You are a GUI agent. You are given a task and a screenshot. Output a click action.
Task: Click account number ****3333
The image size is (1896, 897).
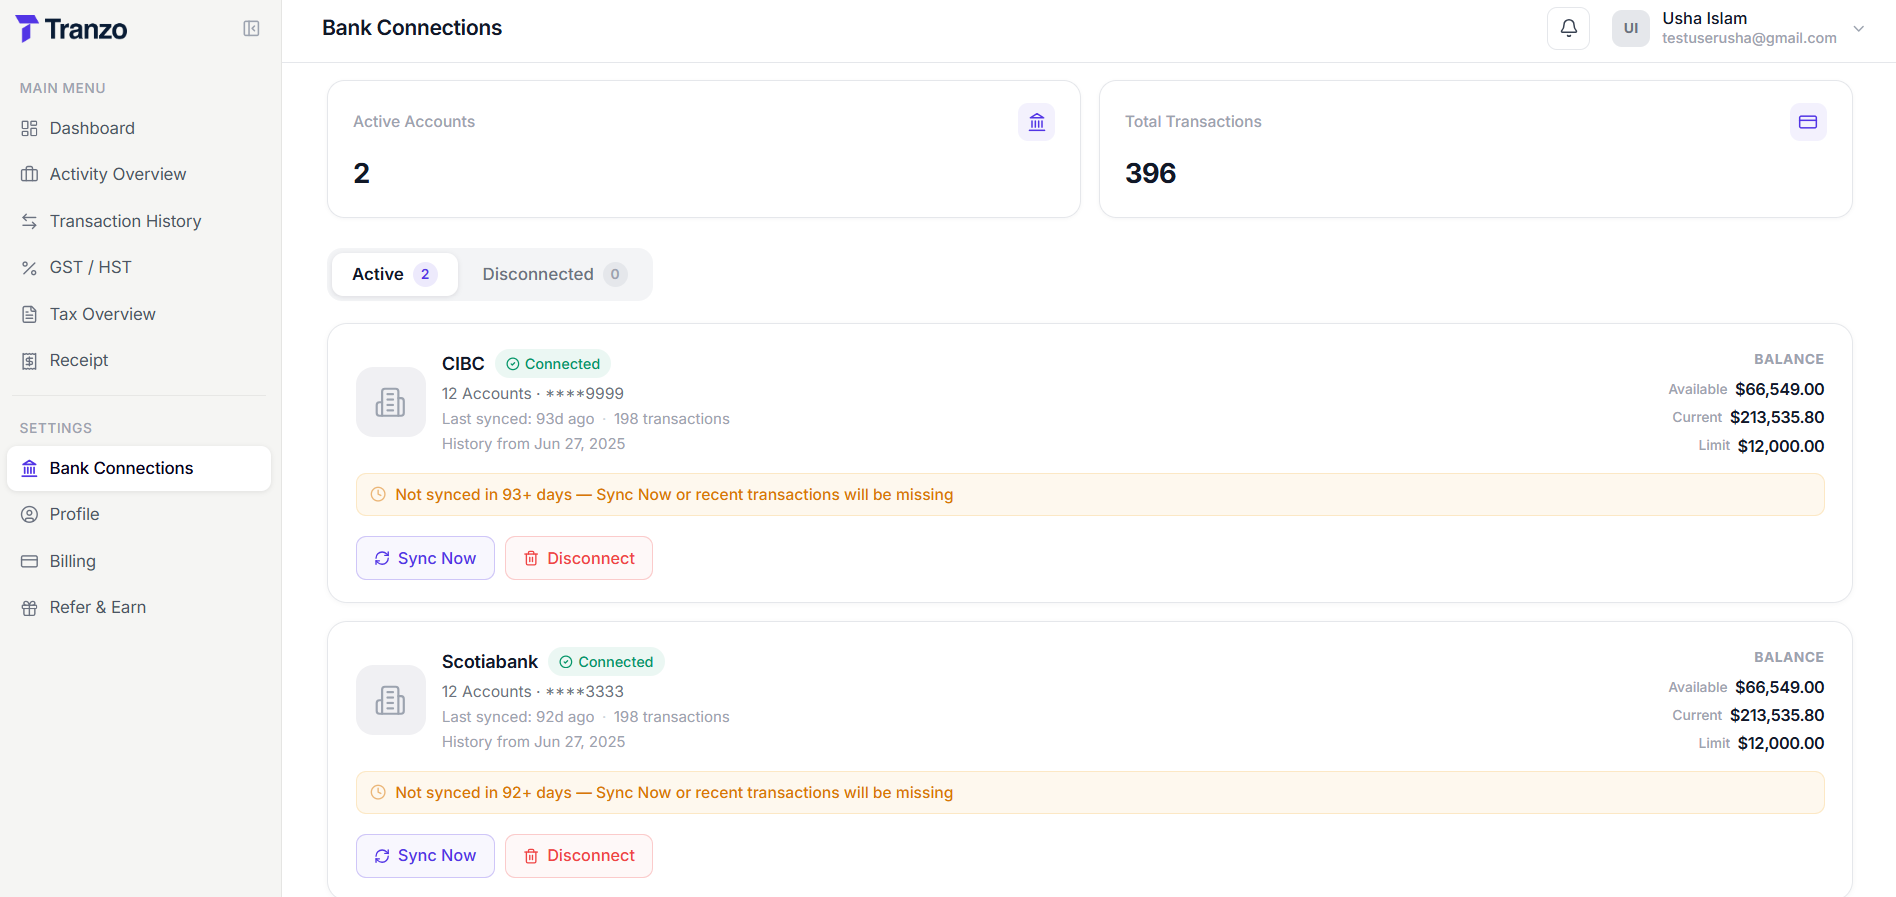click(584, 692)
